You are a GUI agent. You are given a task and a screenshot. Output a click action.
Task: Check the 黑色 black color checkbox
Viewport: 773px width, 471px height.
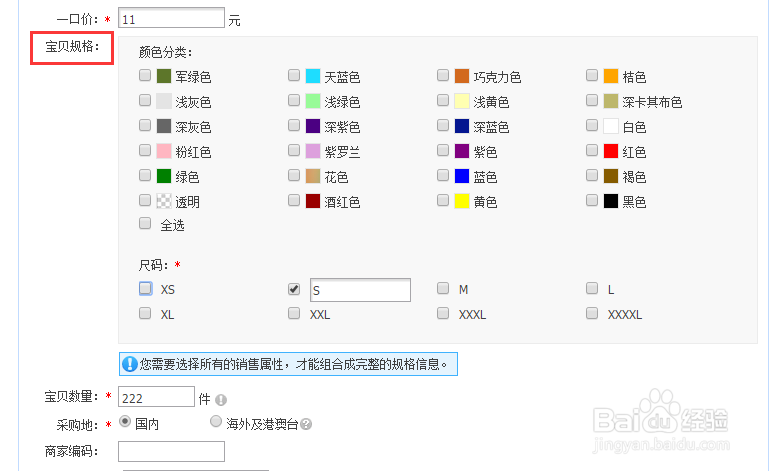[592, 200]
